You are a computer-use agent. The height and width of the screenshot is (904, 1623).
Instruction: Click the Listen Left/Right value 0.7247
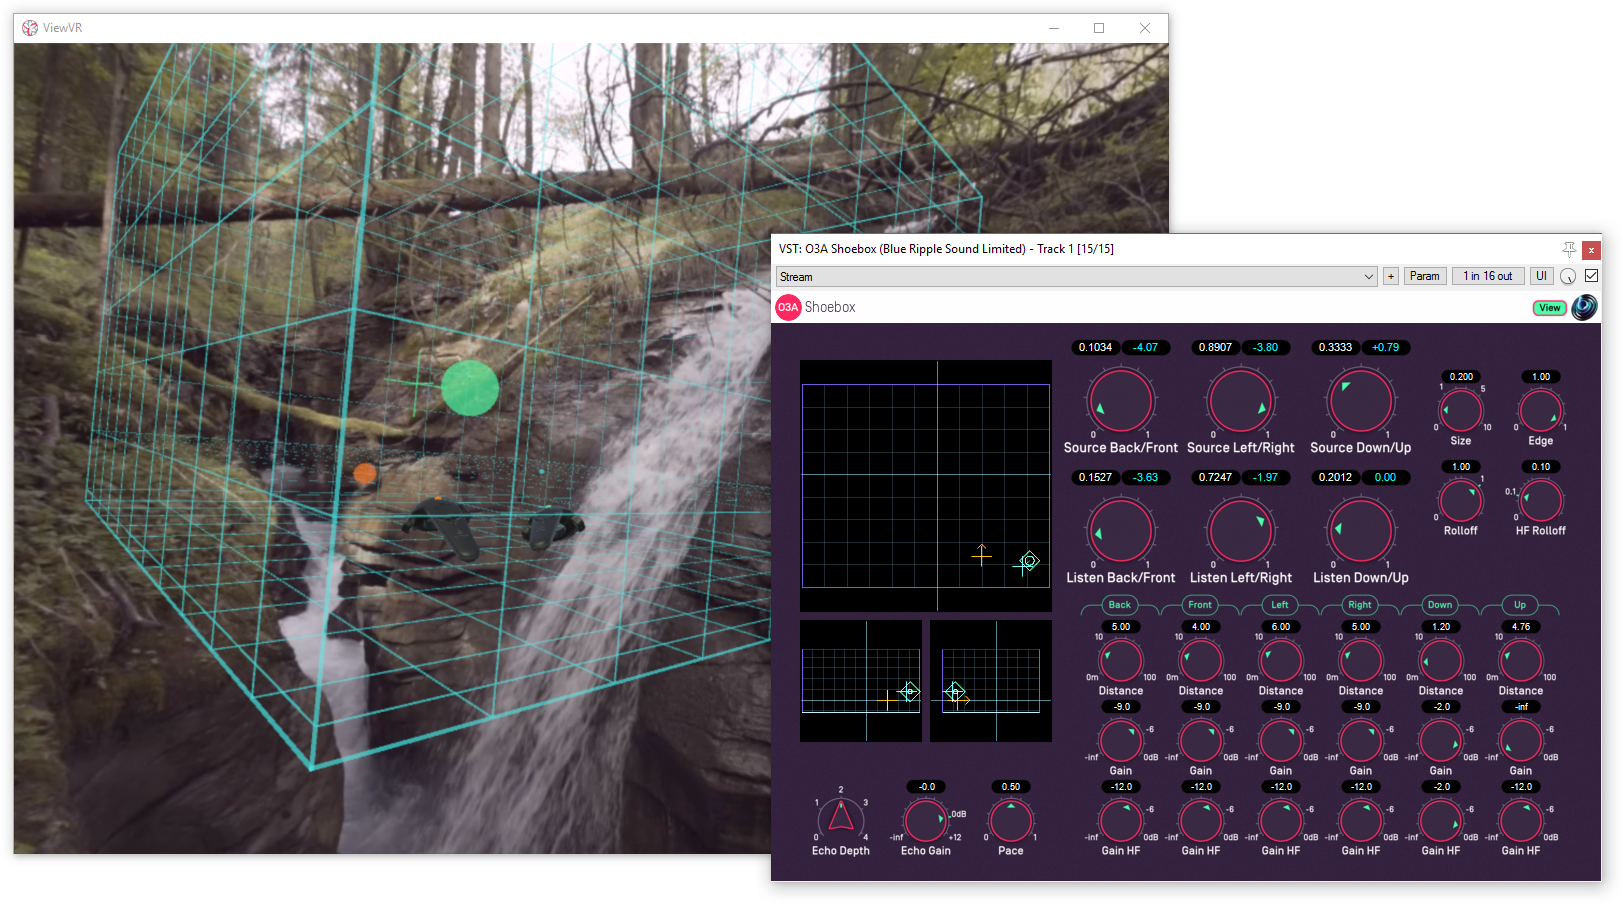point(1215,477)
